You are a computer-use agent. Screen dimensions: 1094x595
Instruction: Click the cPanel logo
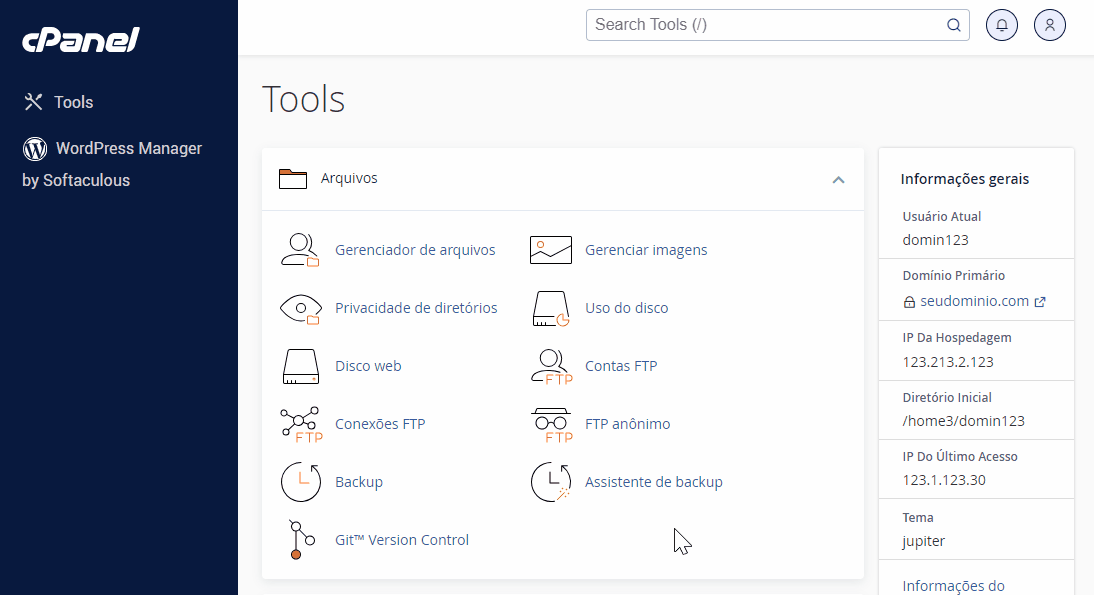80,40
